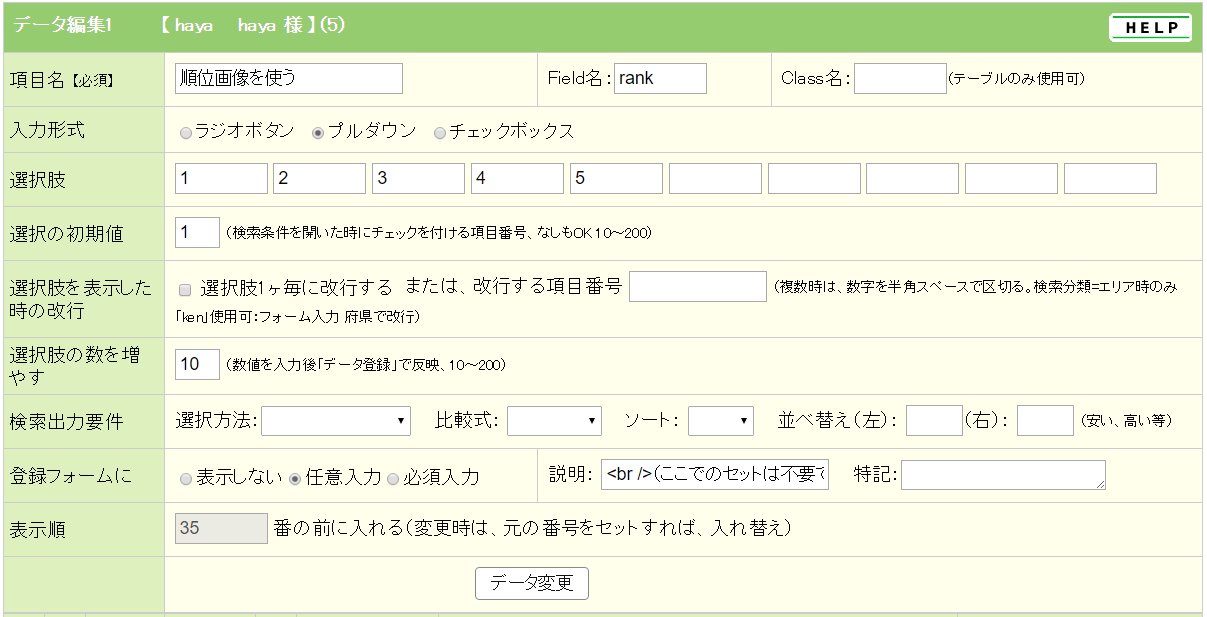The height and width of the screenshot is (617, 1207).
Task: Click the データ変更 submit button
Action: click(531, 583)
